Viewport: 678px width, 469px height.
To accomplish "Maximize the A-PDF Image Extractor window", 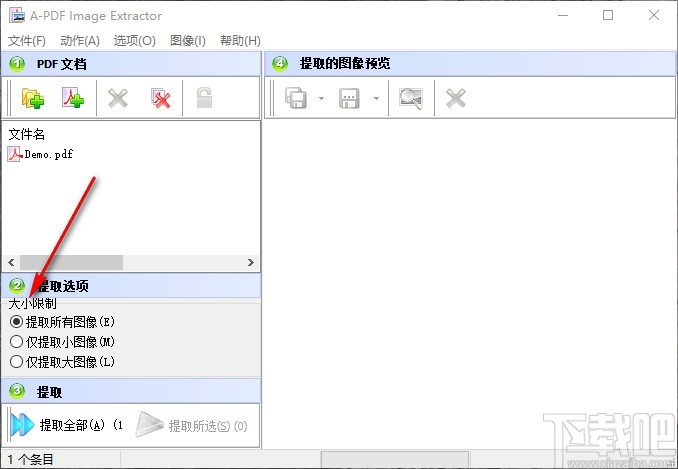I will click(608, 15).
